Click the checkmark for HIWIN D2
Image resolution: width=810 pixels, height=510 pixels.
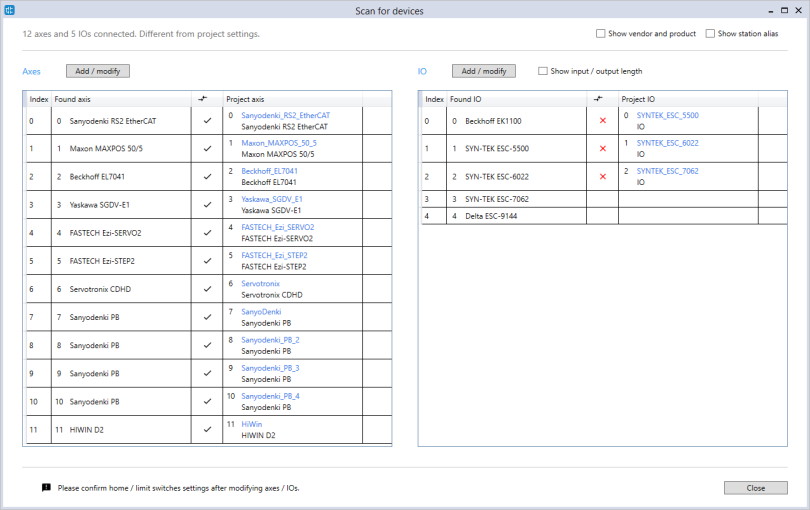coord(207,429)
